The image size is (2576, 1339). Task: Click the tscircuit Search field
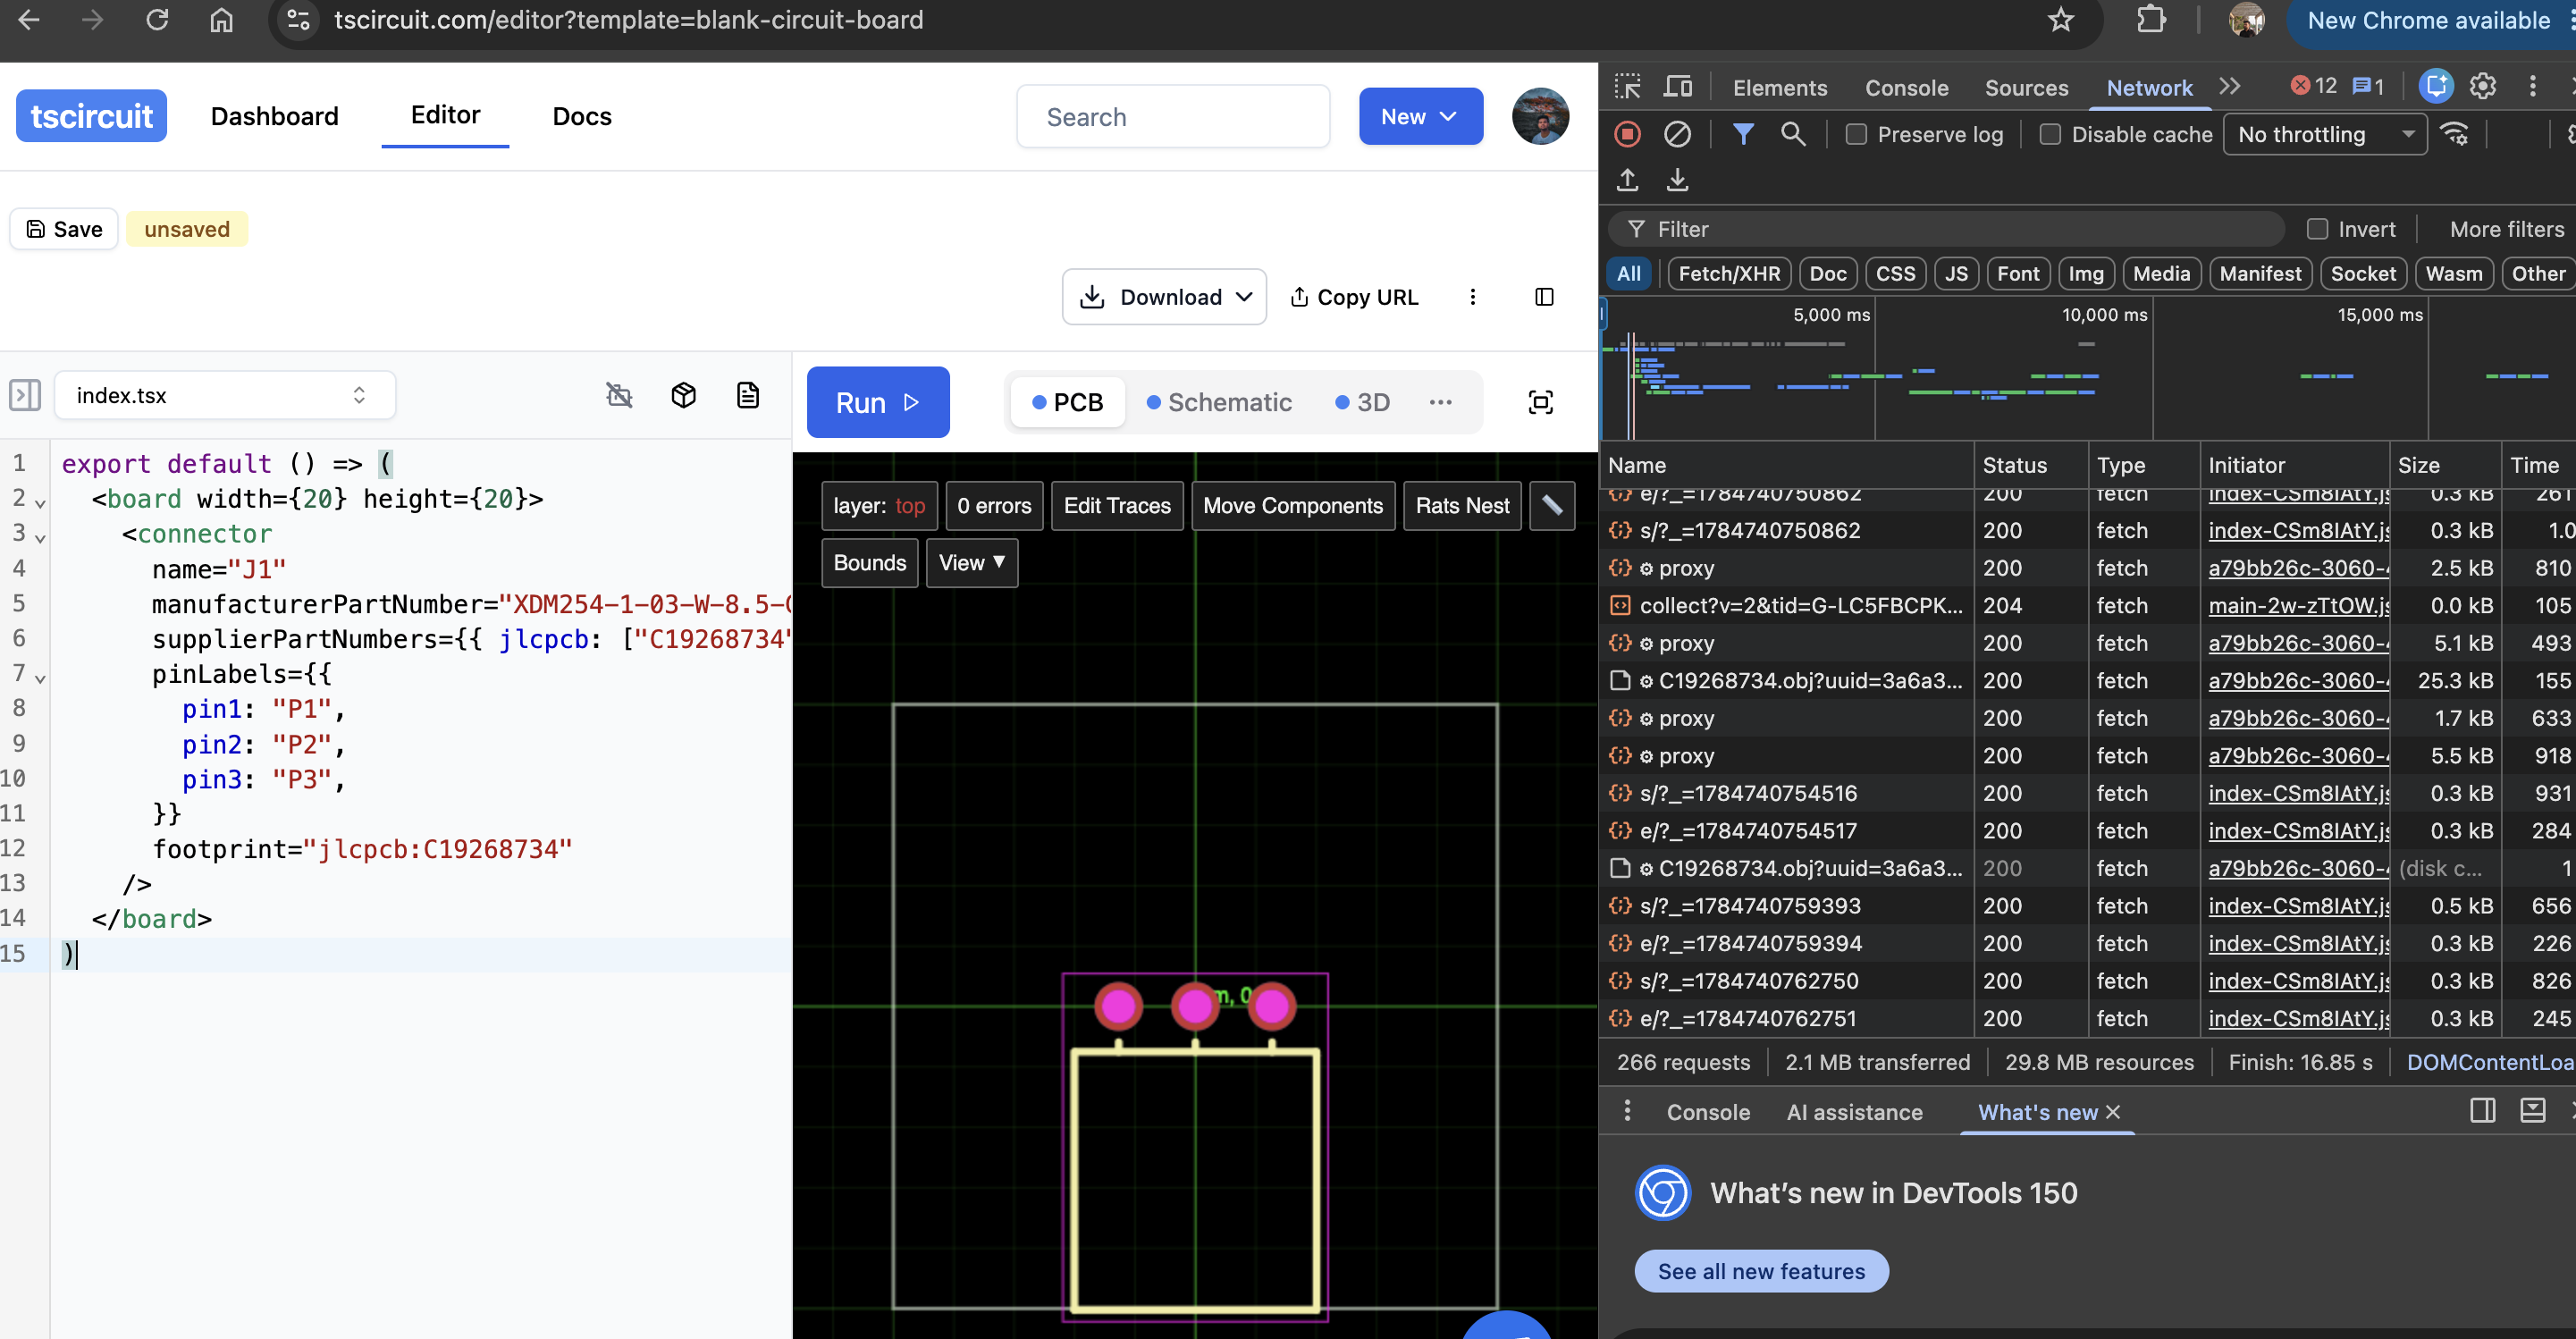click(x=1173, y=117)
